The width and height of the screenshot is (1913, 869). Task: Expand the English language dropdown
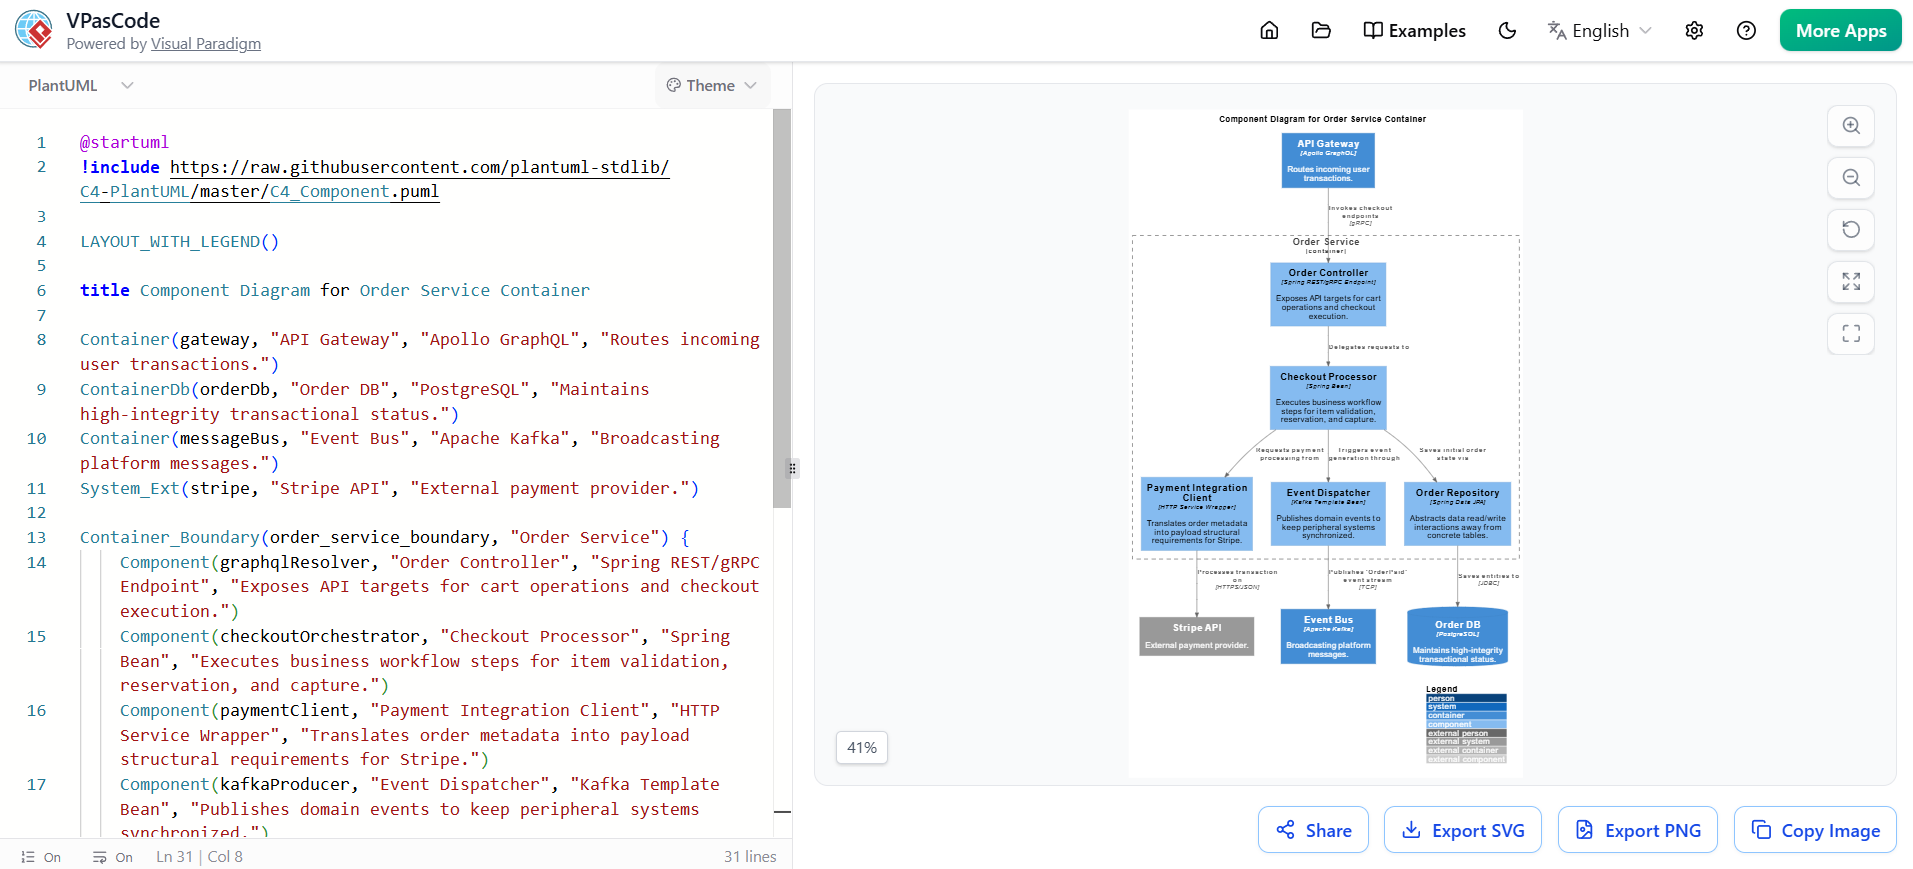point(1599,30)
